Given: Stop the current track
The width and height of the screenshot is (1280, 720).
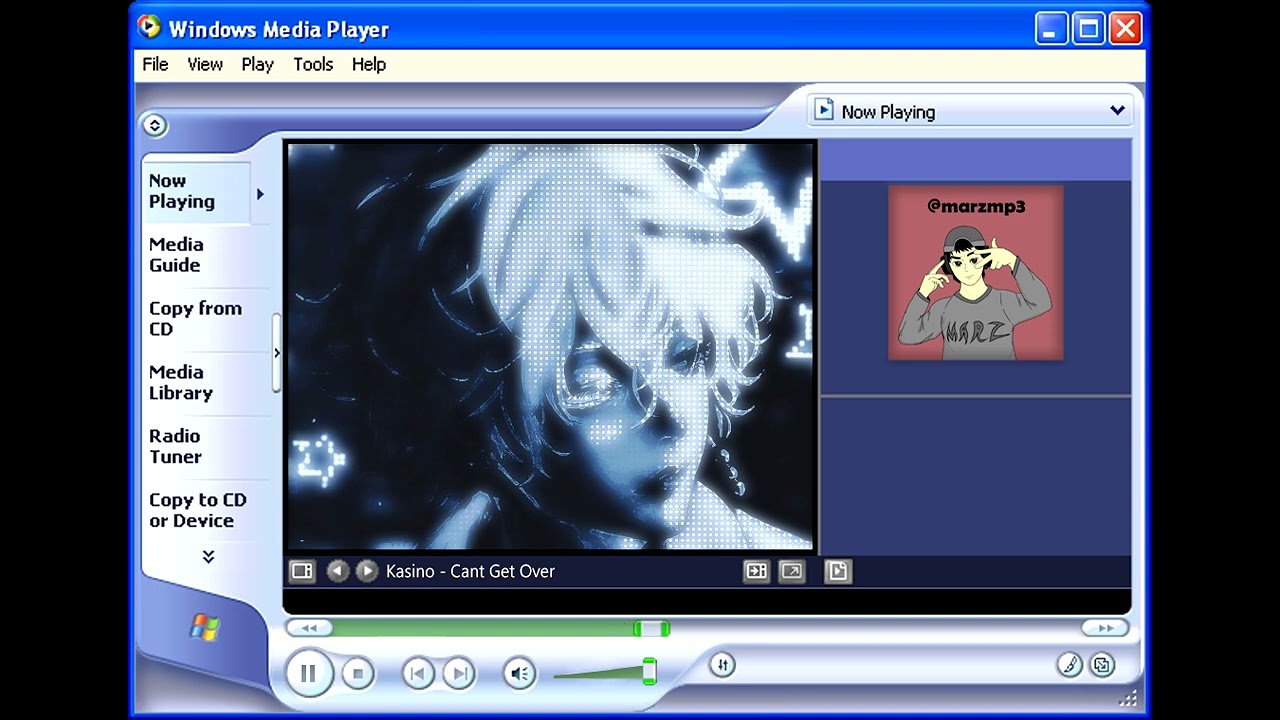Looking at the screenshot, I should (x=358, y=674).
